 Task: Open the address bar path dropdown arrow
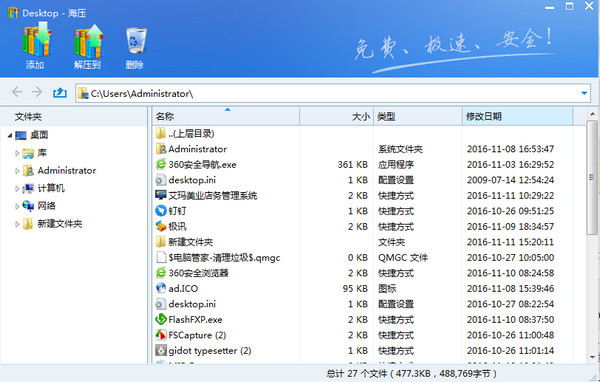point(584,93)
